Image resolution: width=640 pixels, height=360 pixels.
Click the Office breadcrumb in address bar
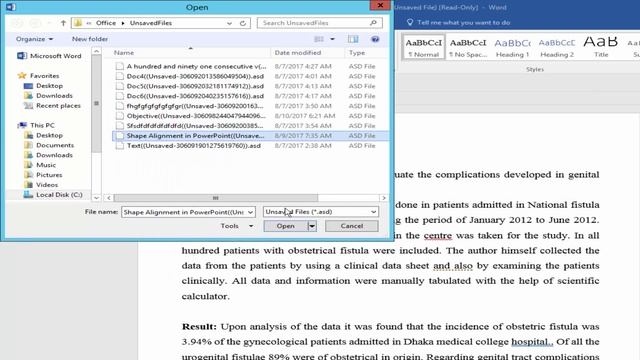pos(106,23)
